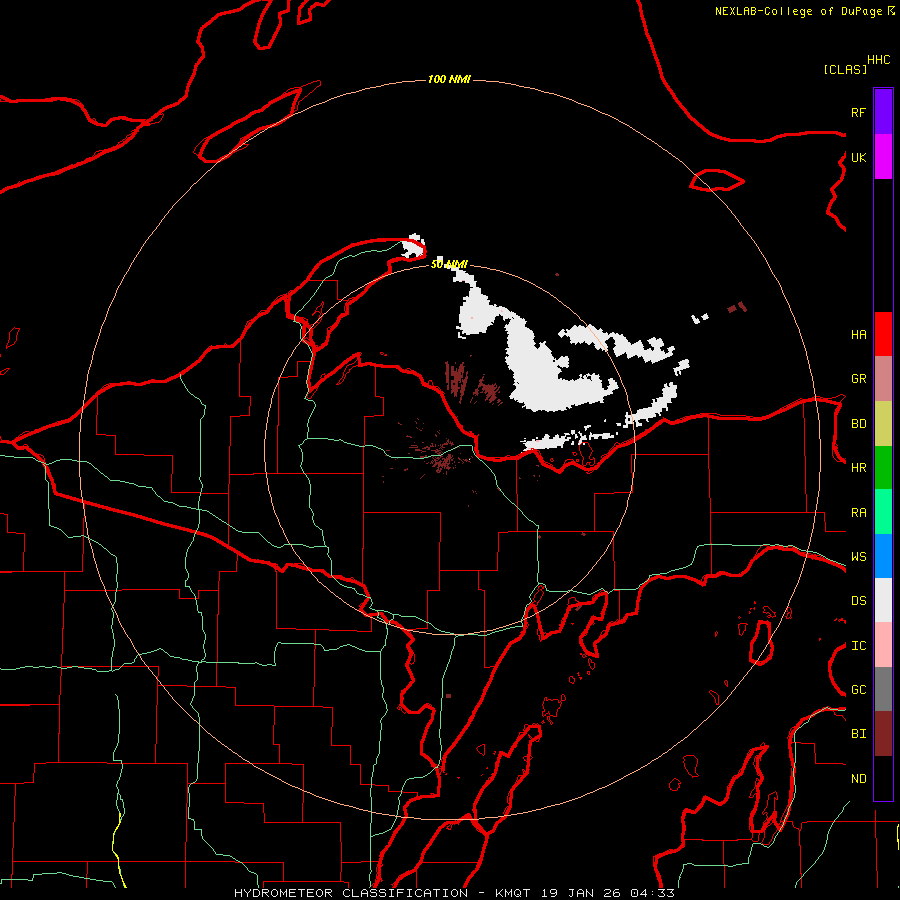
Task: Click the BD yellow legend swatch
Action: click(883, 424)
